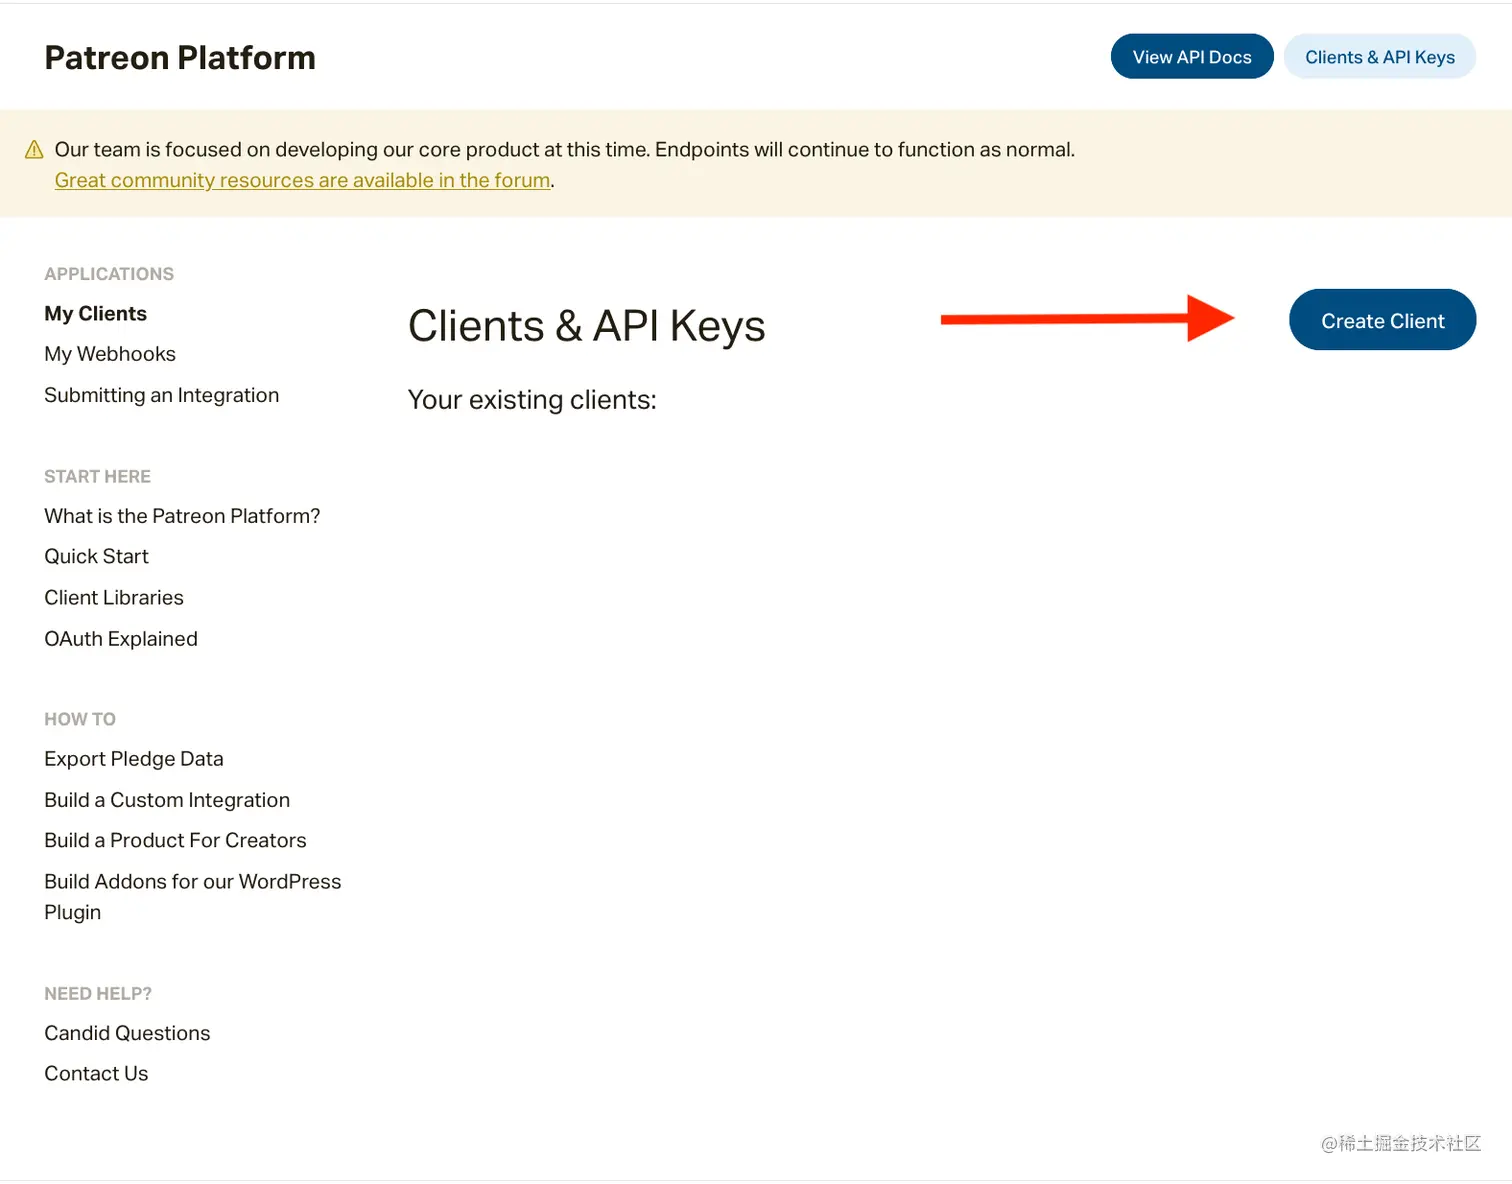Open Clients & API Keys page
Image resolution: width=1512 pixels, height=1184 pixels.
(x=1379, y=57)
